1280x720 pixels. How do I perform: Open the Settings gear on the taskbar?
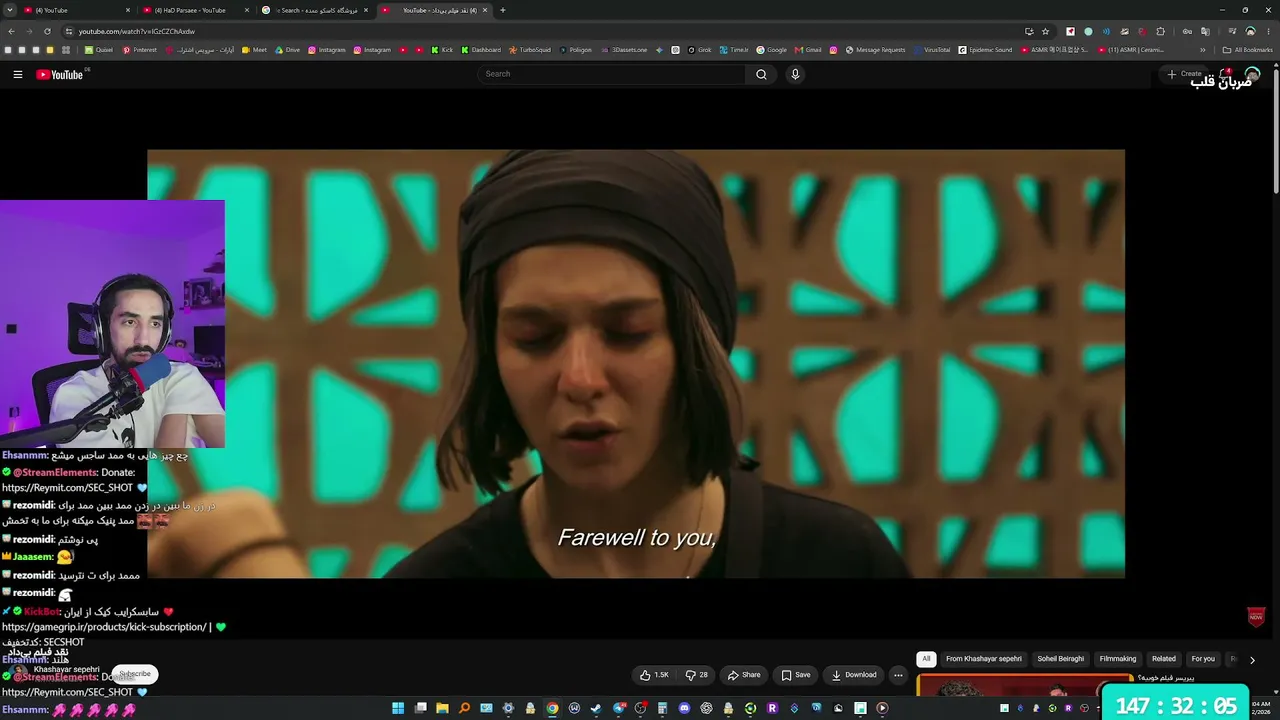[x=508, y=708]
